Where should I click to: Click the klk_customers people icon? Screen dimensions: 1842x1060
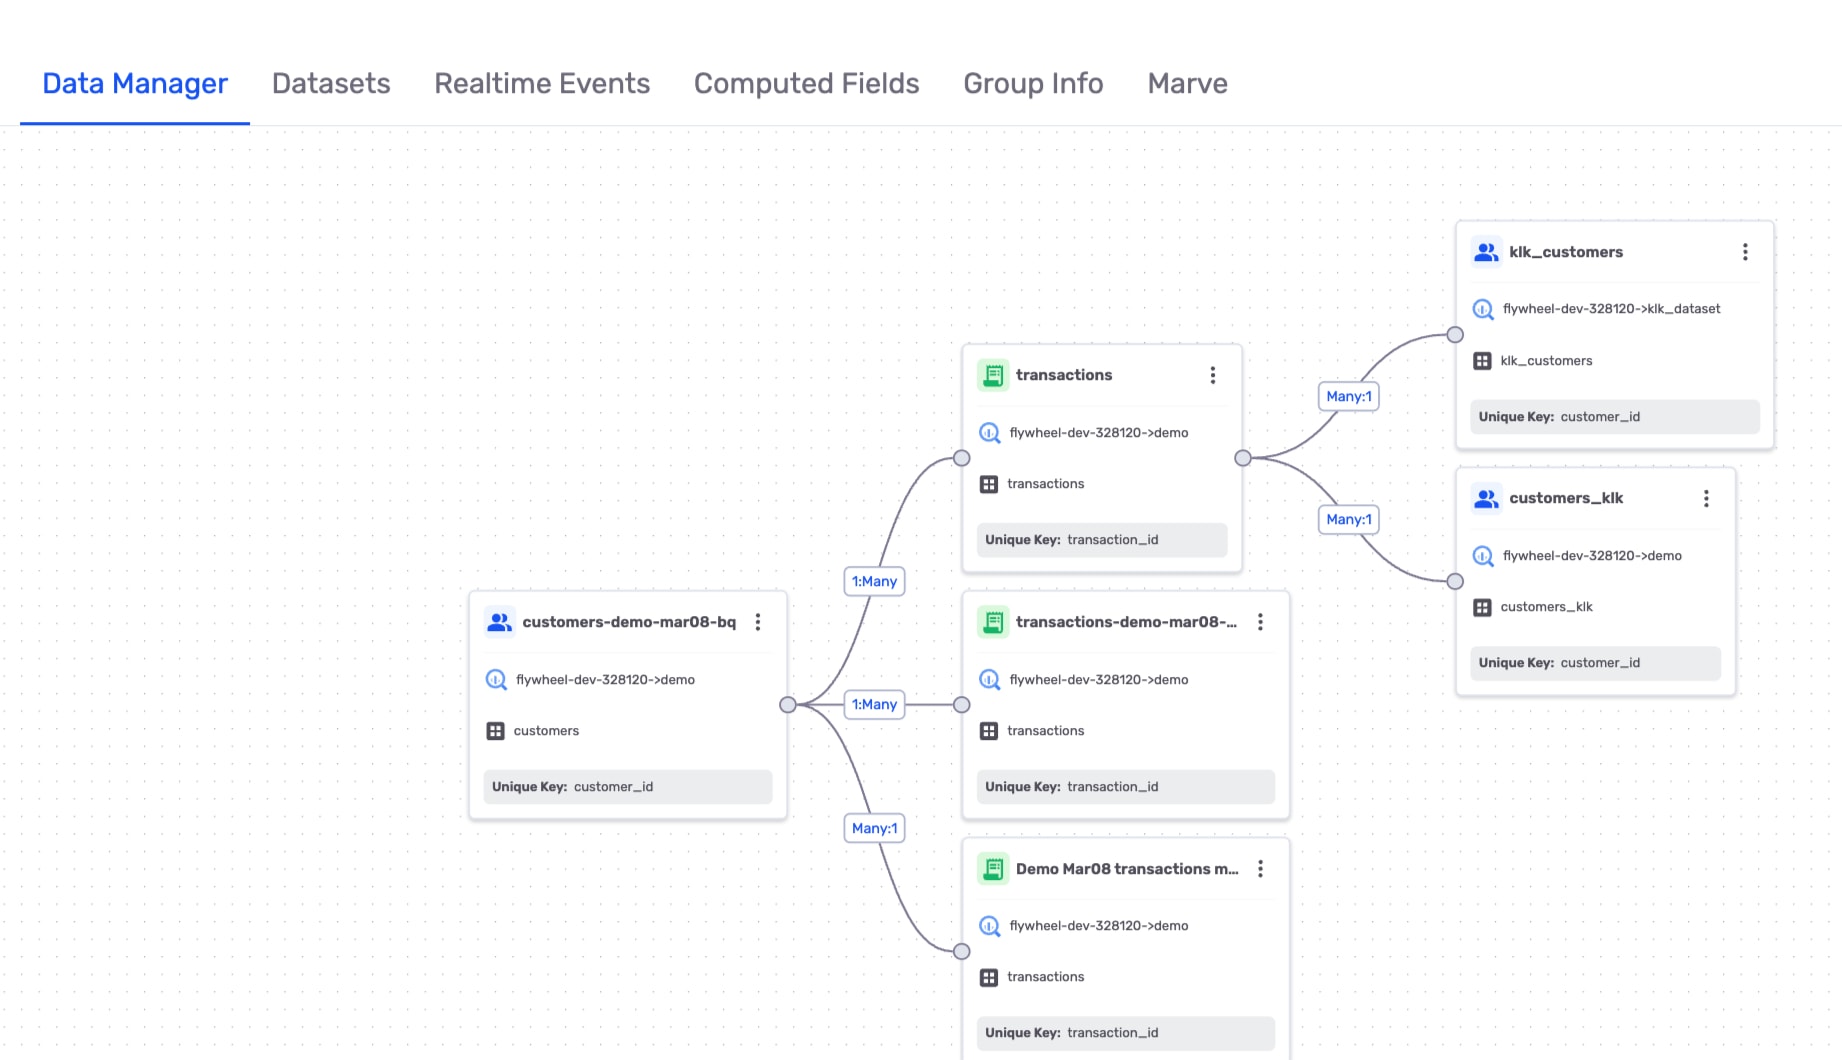[x=1486, y=252]
